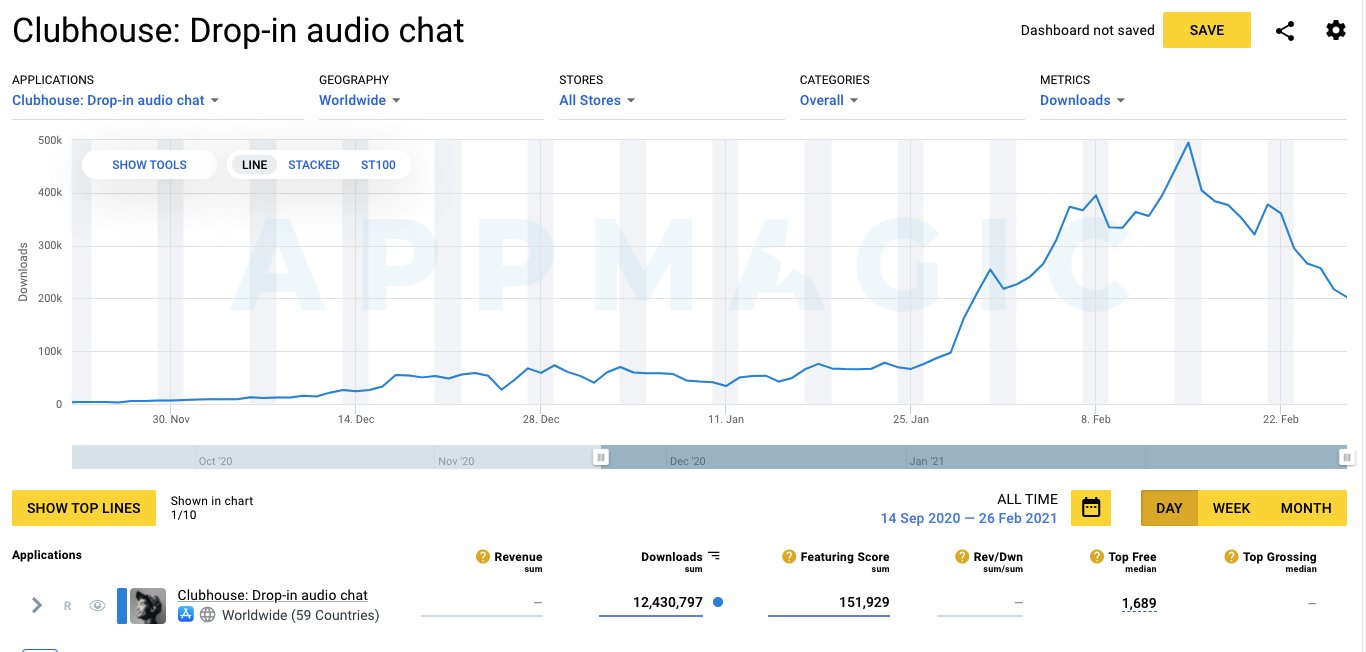This screenshot has height=652, width=1366.
Task: Click the Top Free help icon
Action: click(x=1097, y=557)
